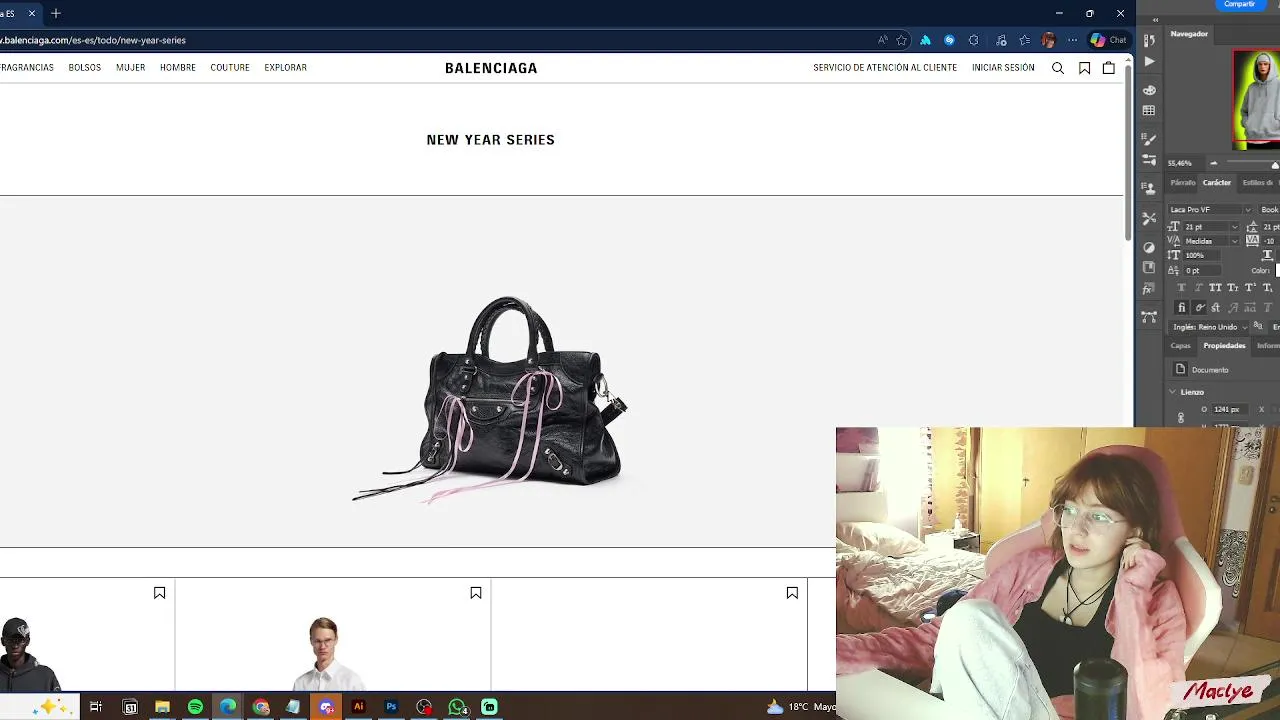The height and width of the screenshot is (720, 1280).
Task: Open the Edge profile avatar
Action: 1048,40
